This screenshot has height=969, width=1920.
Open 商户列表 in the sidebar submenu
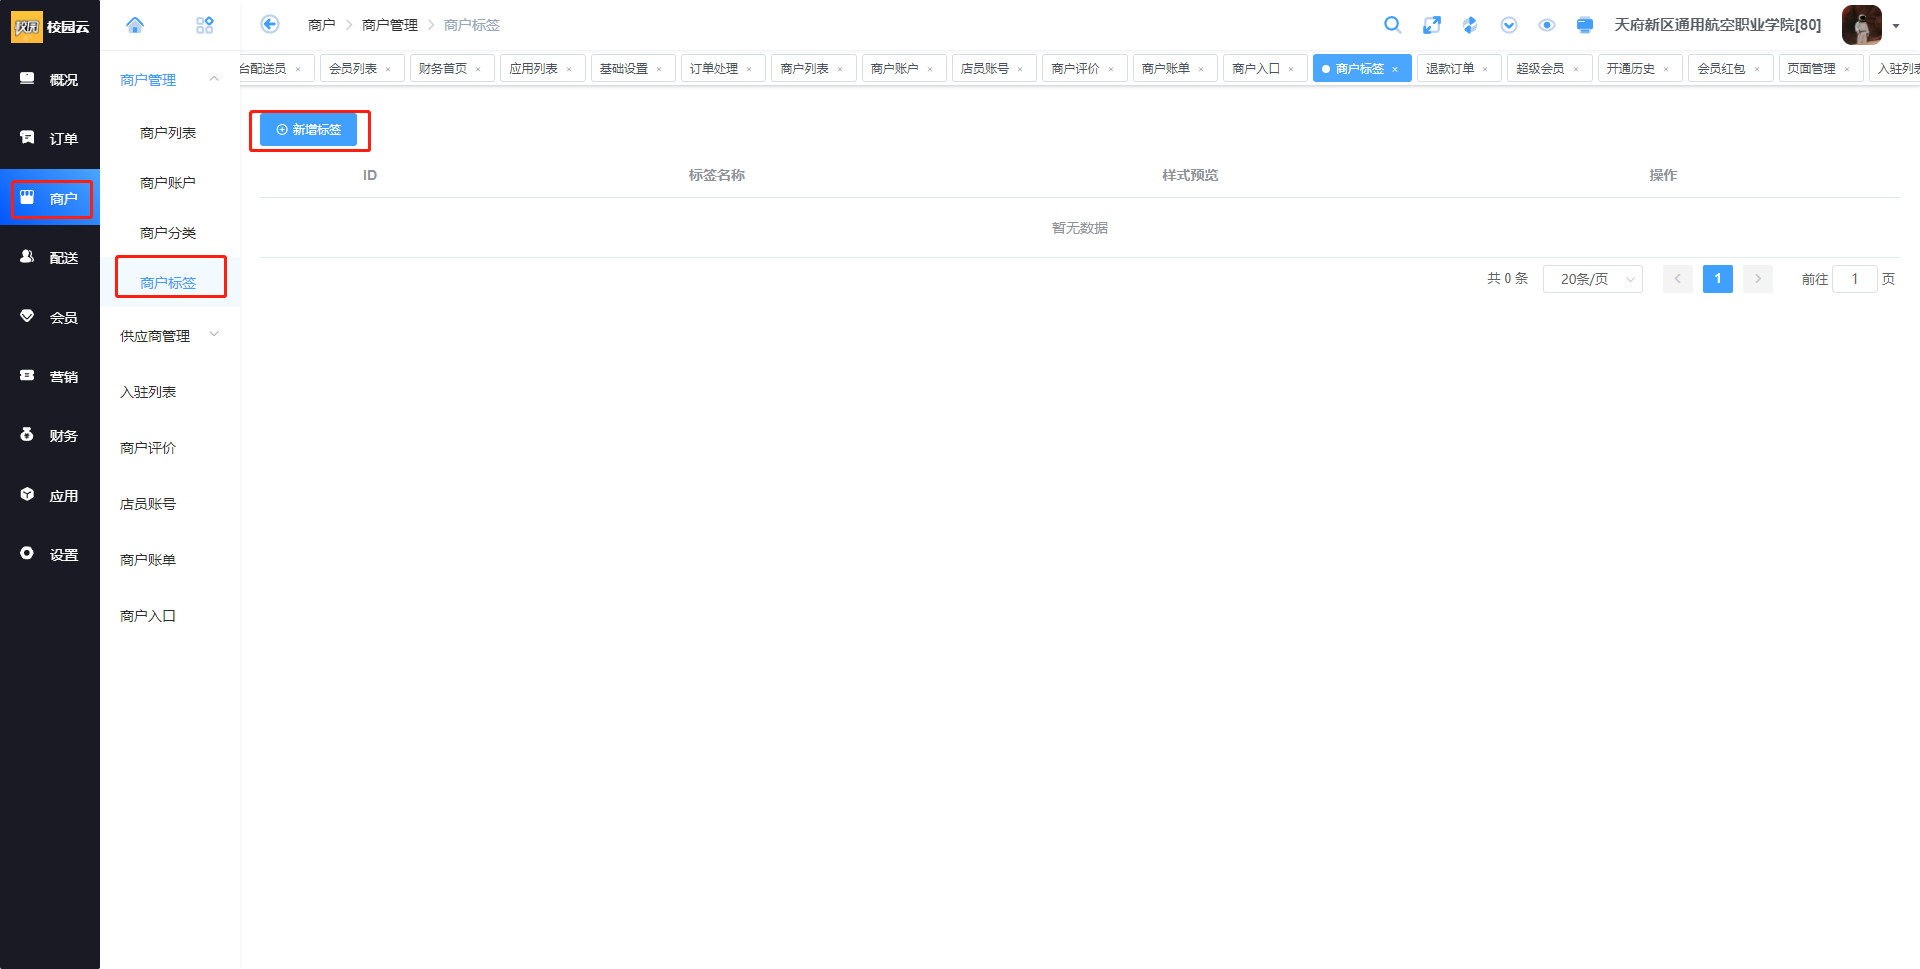click(x=168, y=132)
